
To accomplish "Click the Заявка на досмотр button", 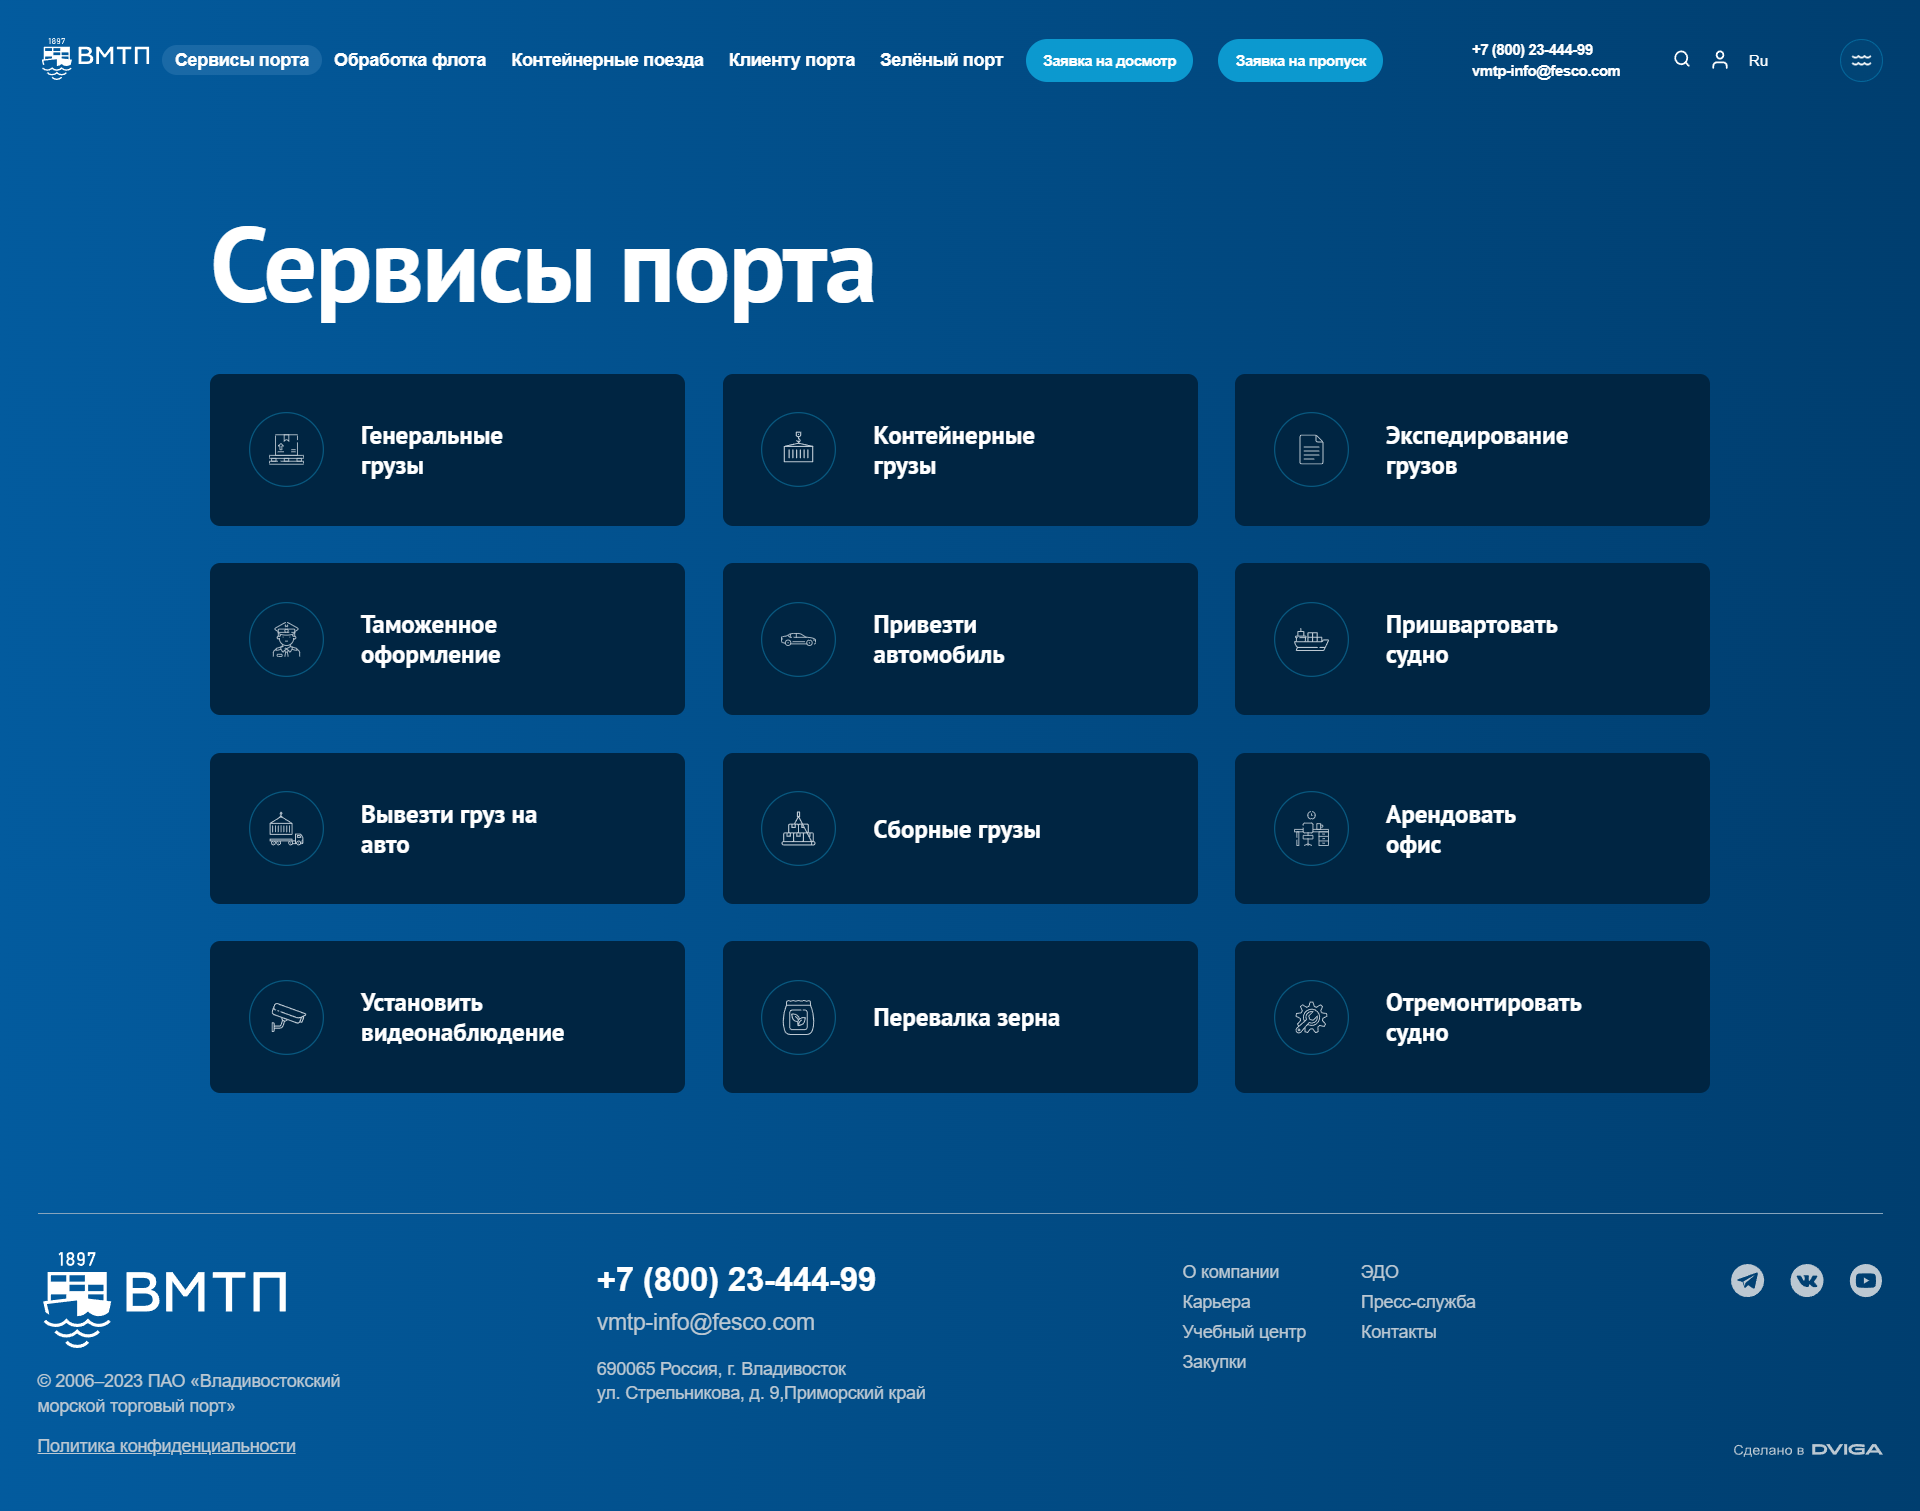I will pos(1109,61).
